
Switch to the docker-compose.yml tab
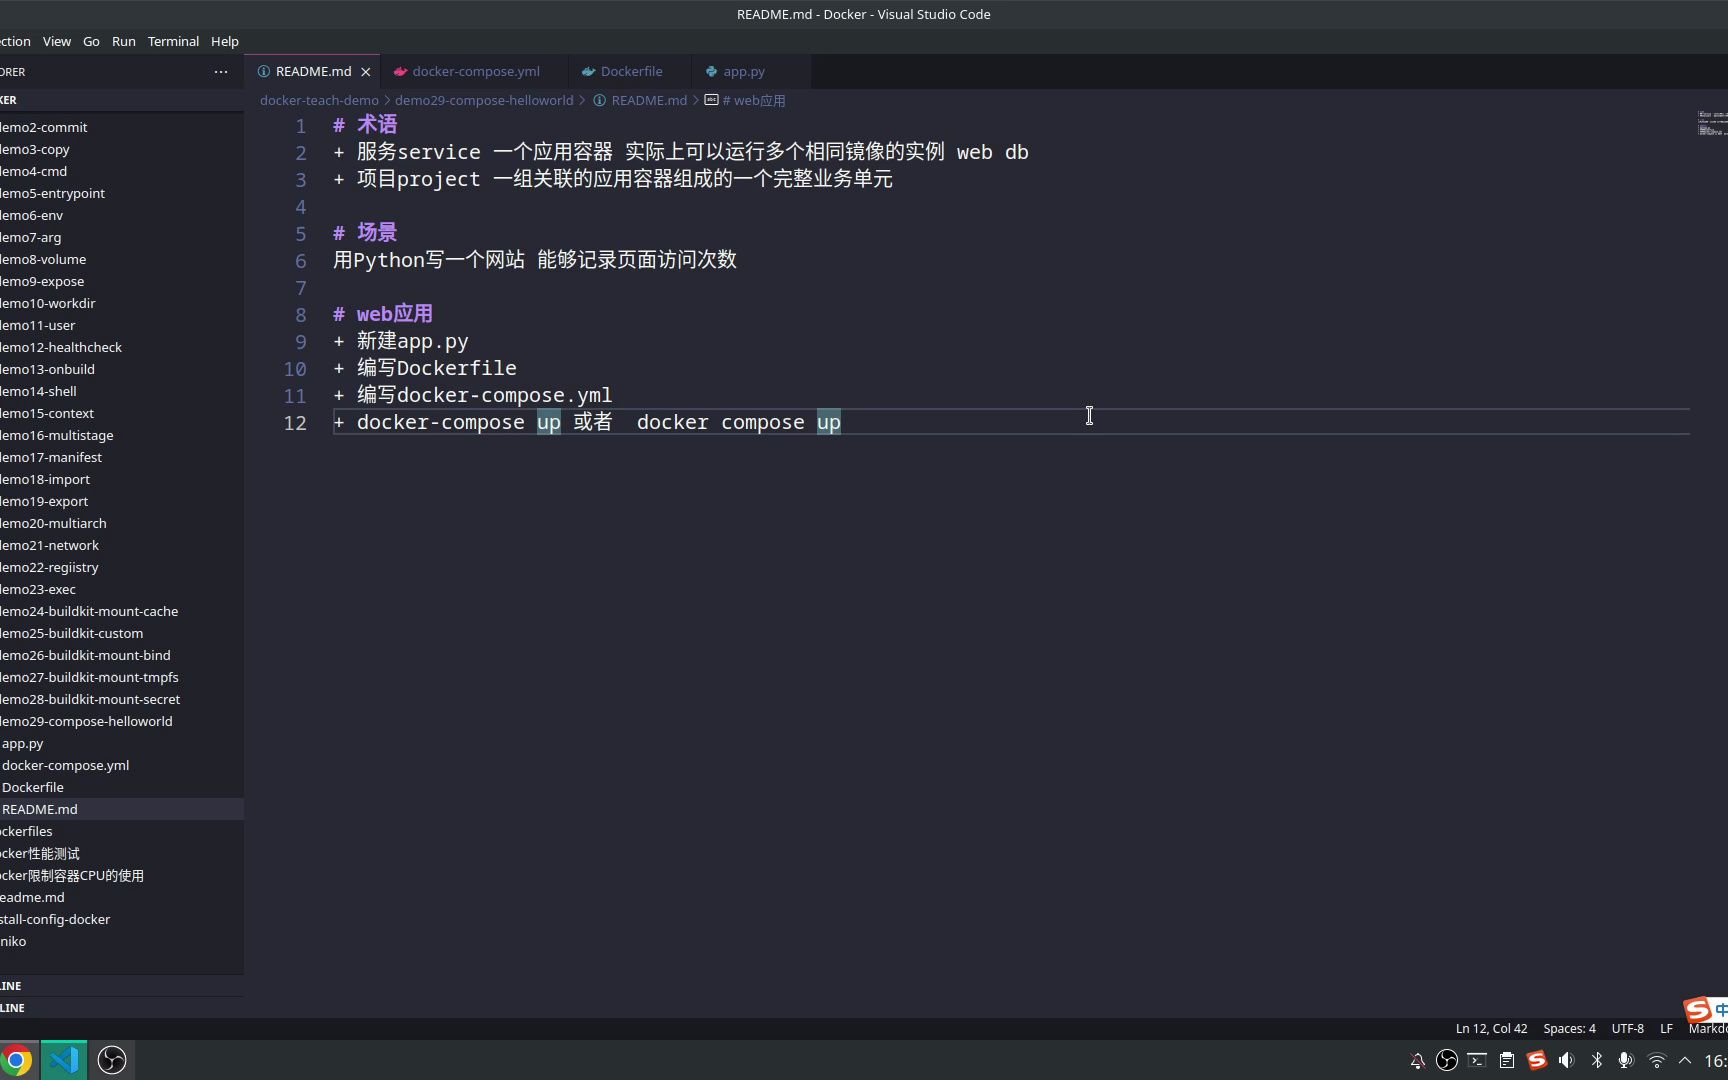pyautogui.click(x=475, y=72)
